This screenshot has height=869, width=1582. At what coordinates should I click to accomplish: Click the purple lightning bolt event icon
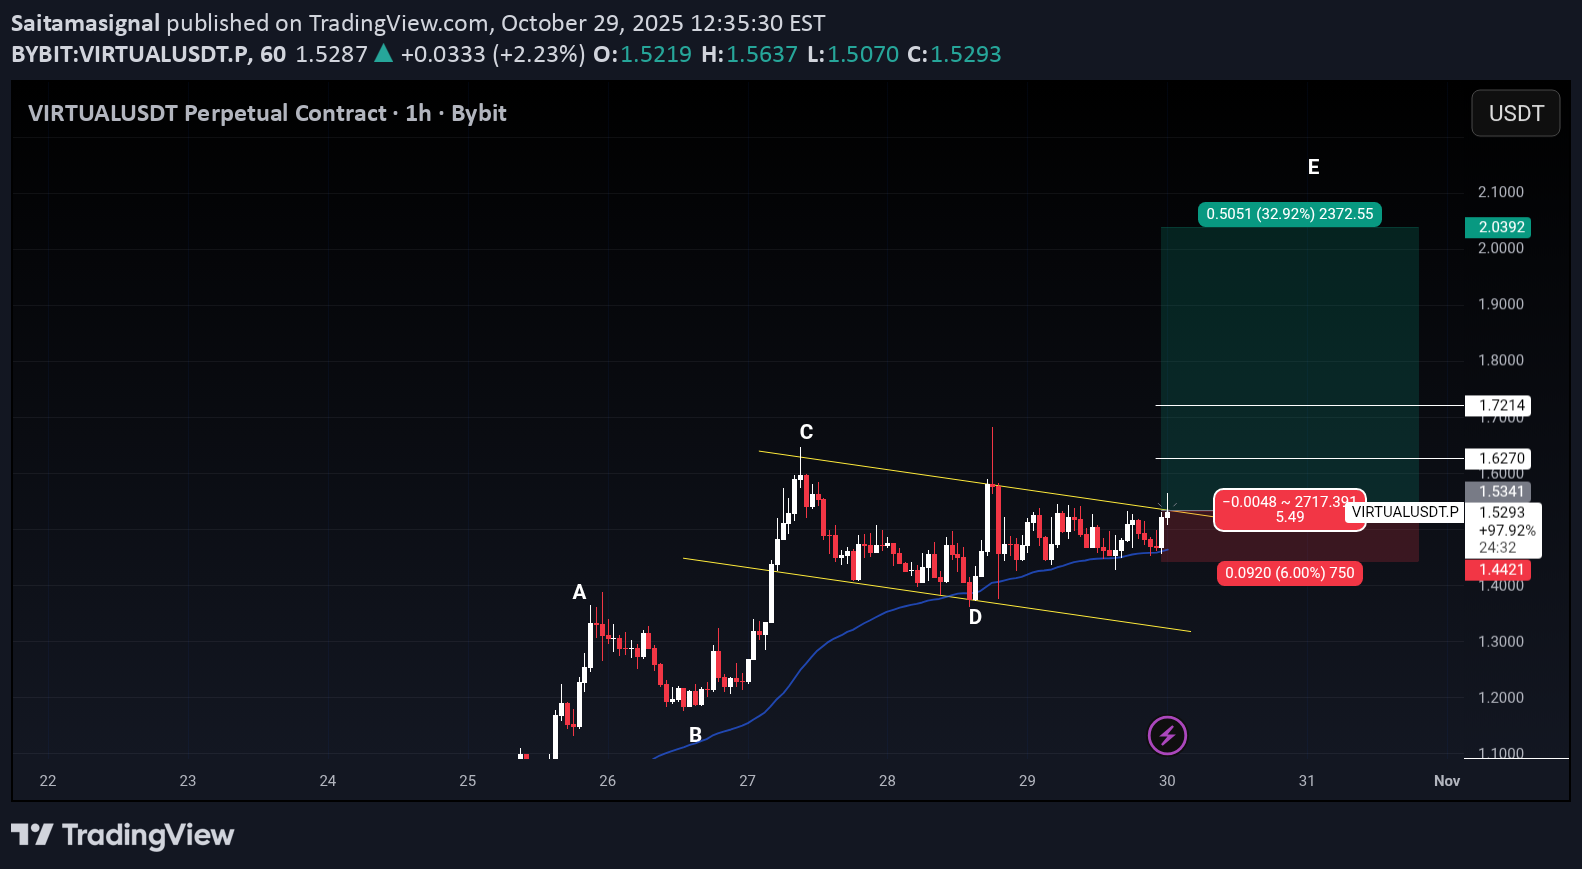pyautogui.click(x=1167, y=736)
